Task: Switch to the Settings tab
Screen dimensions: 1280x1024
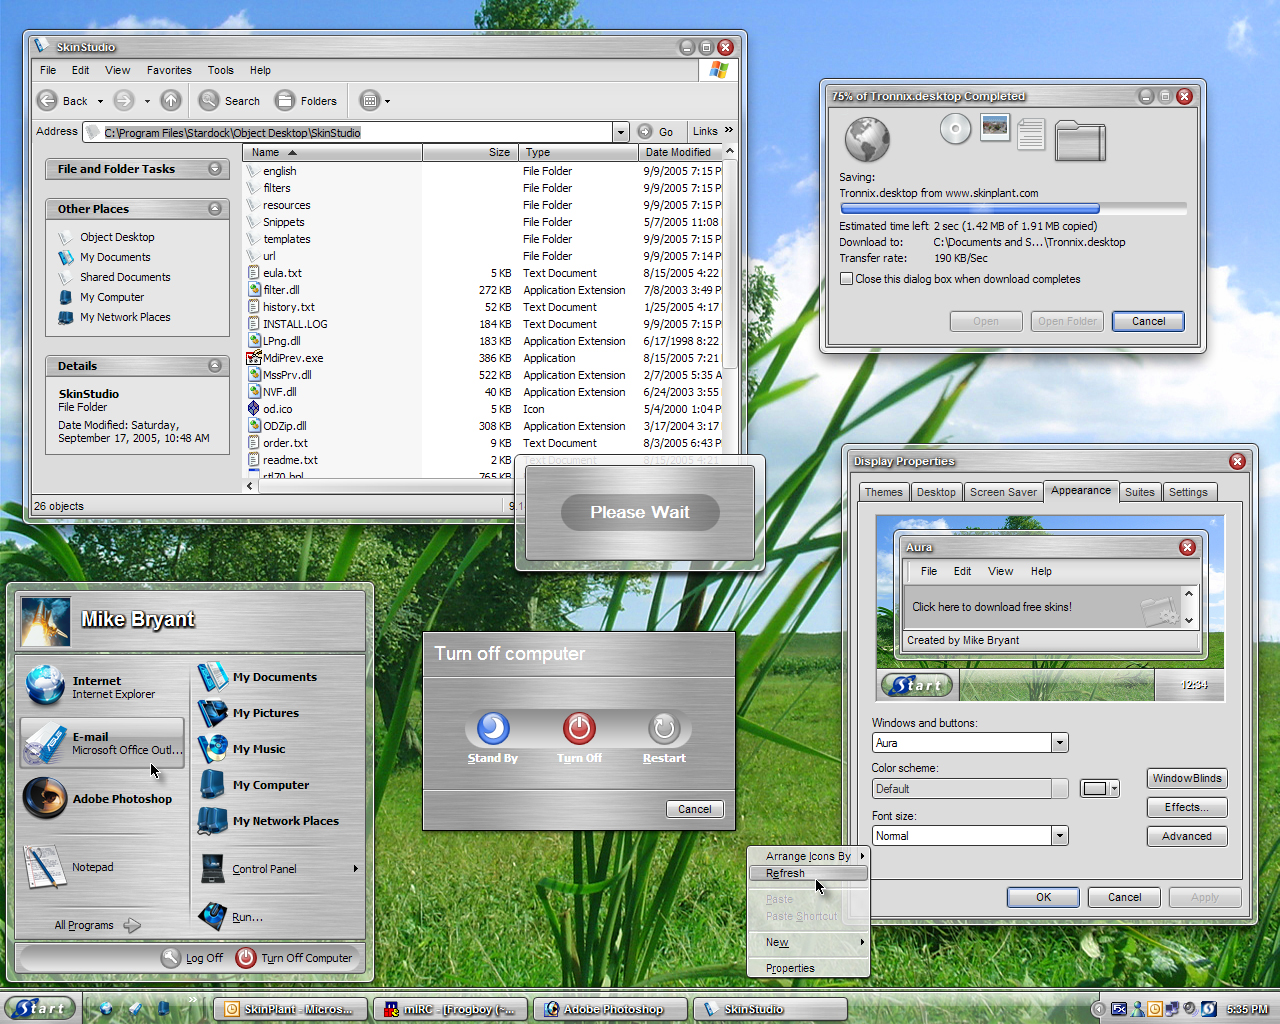Action: [1188, 492]
